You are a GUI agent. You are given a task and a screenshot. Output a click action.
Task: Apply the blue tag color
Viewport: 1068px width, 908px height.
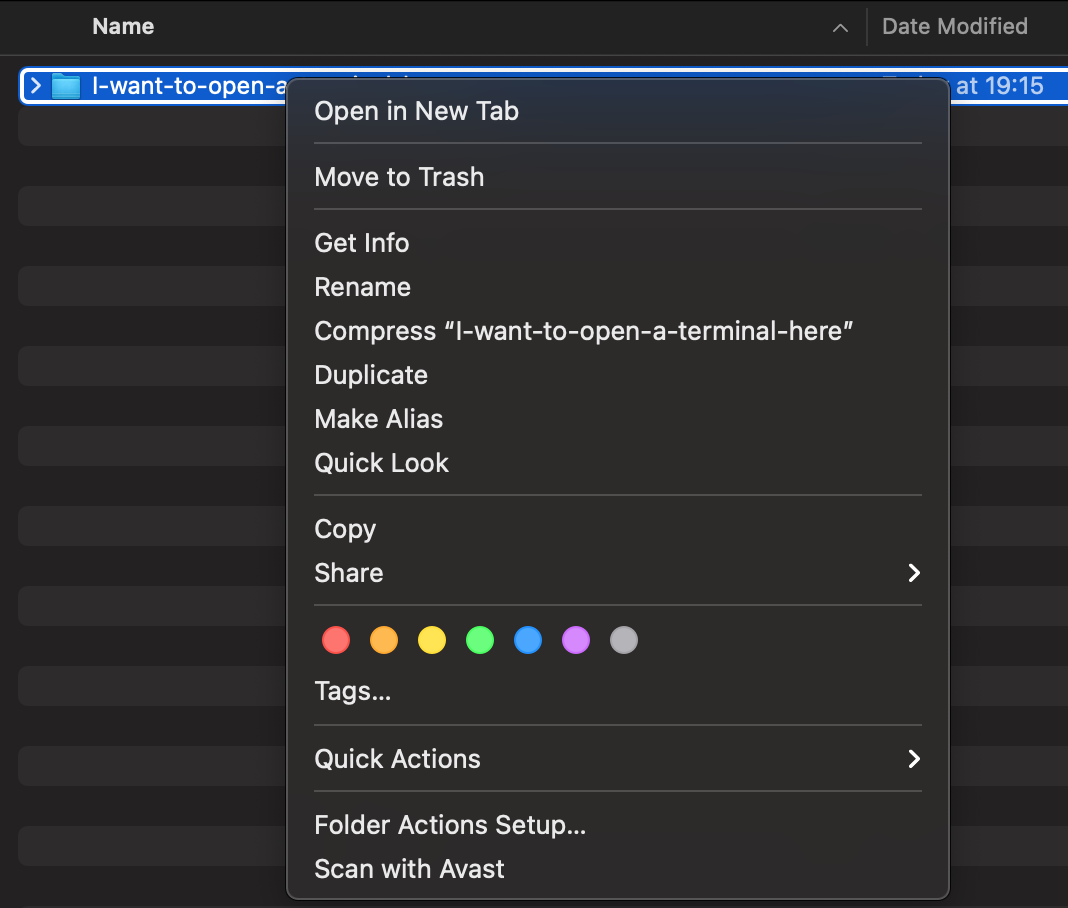coord(528,640)
